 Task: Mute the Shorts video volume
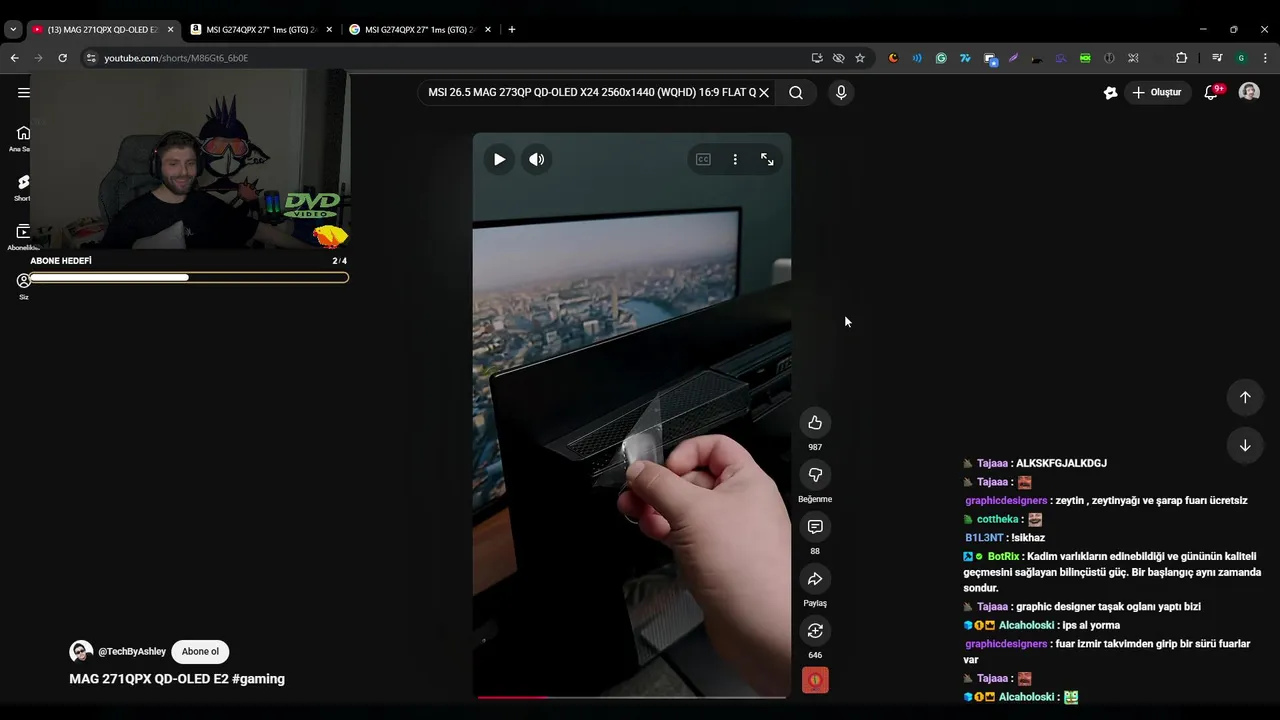pos(537,159)
